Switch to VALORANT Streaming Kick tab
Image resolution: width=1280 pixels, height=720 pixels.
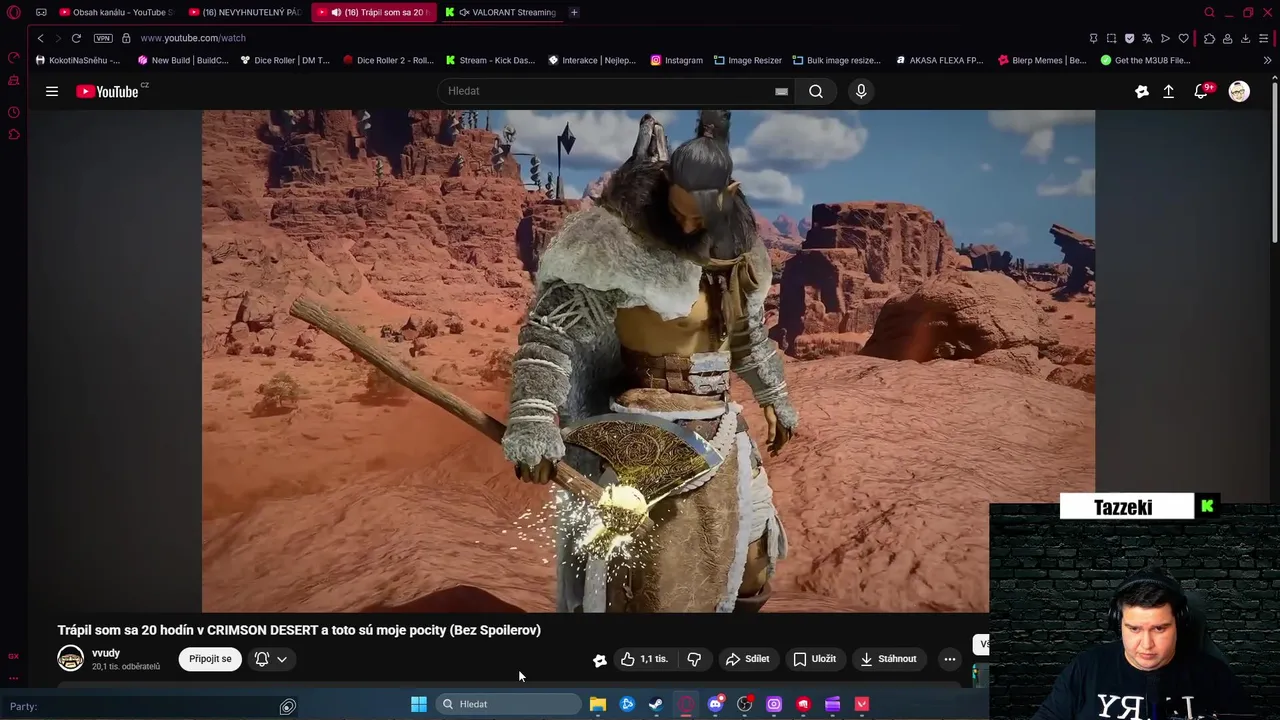click(501, 12)
